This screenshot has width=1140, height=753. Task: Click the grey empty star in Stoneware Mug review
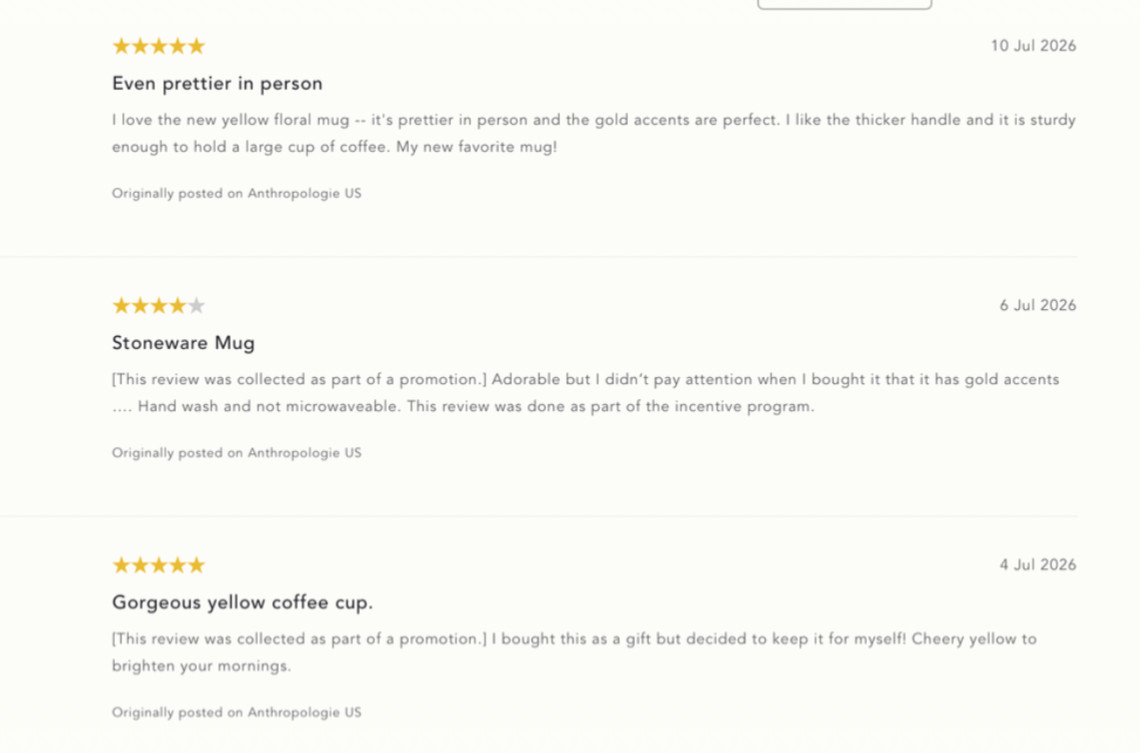coord(196,306)
